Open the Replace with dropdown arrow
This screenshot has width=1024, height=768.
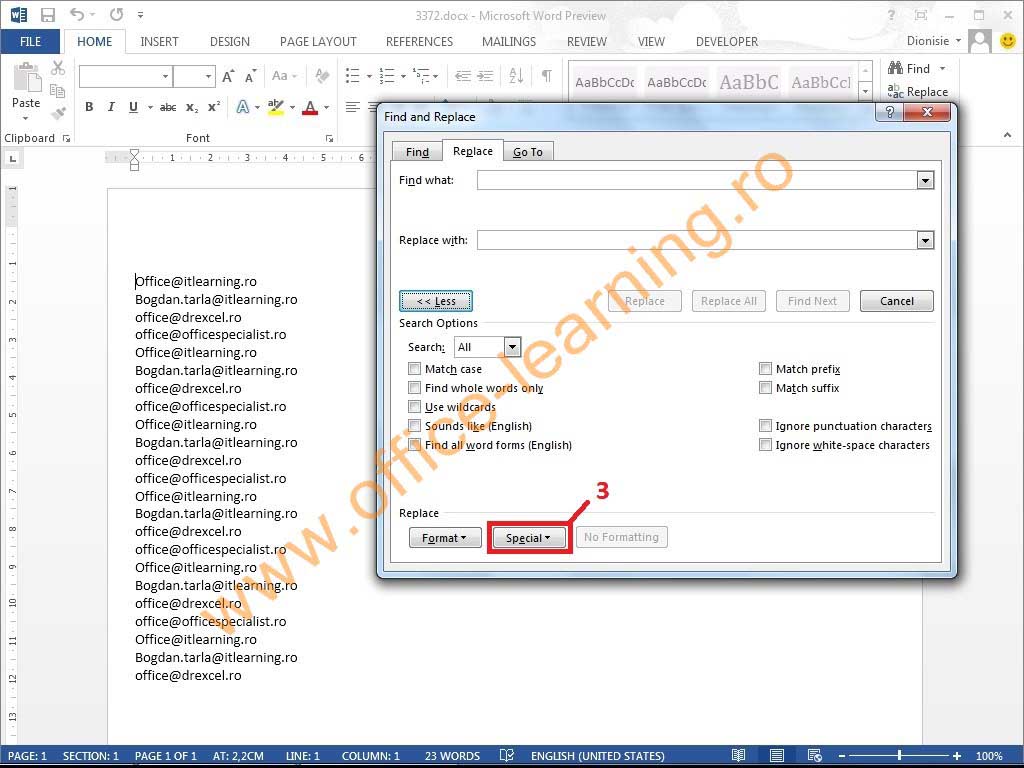tap(925, 240)
